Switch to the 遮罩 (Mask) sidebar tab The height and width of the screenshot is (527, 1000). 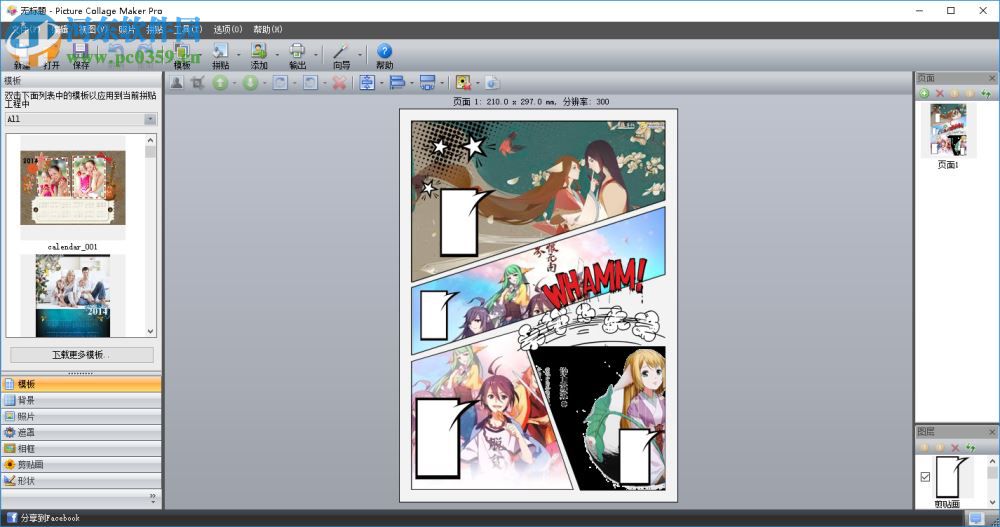(x=81, y=432)
